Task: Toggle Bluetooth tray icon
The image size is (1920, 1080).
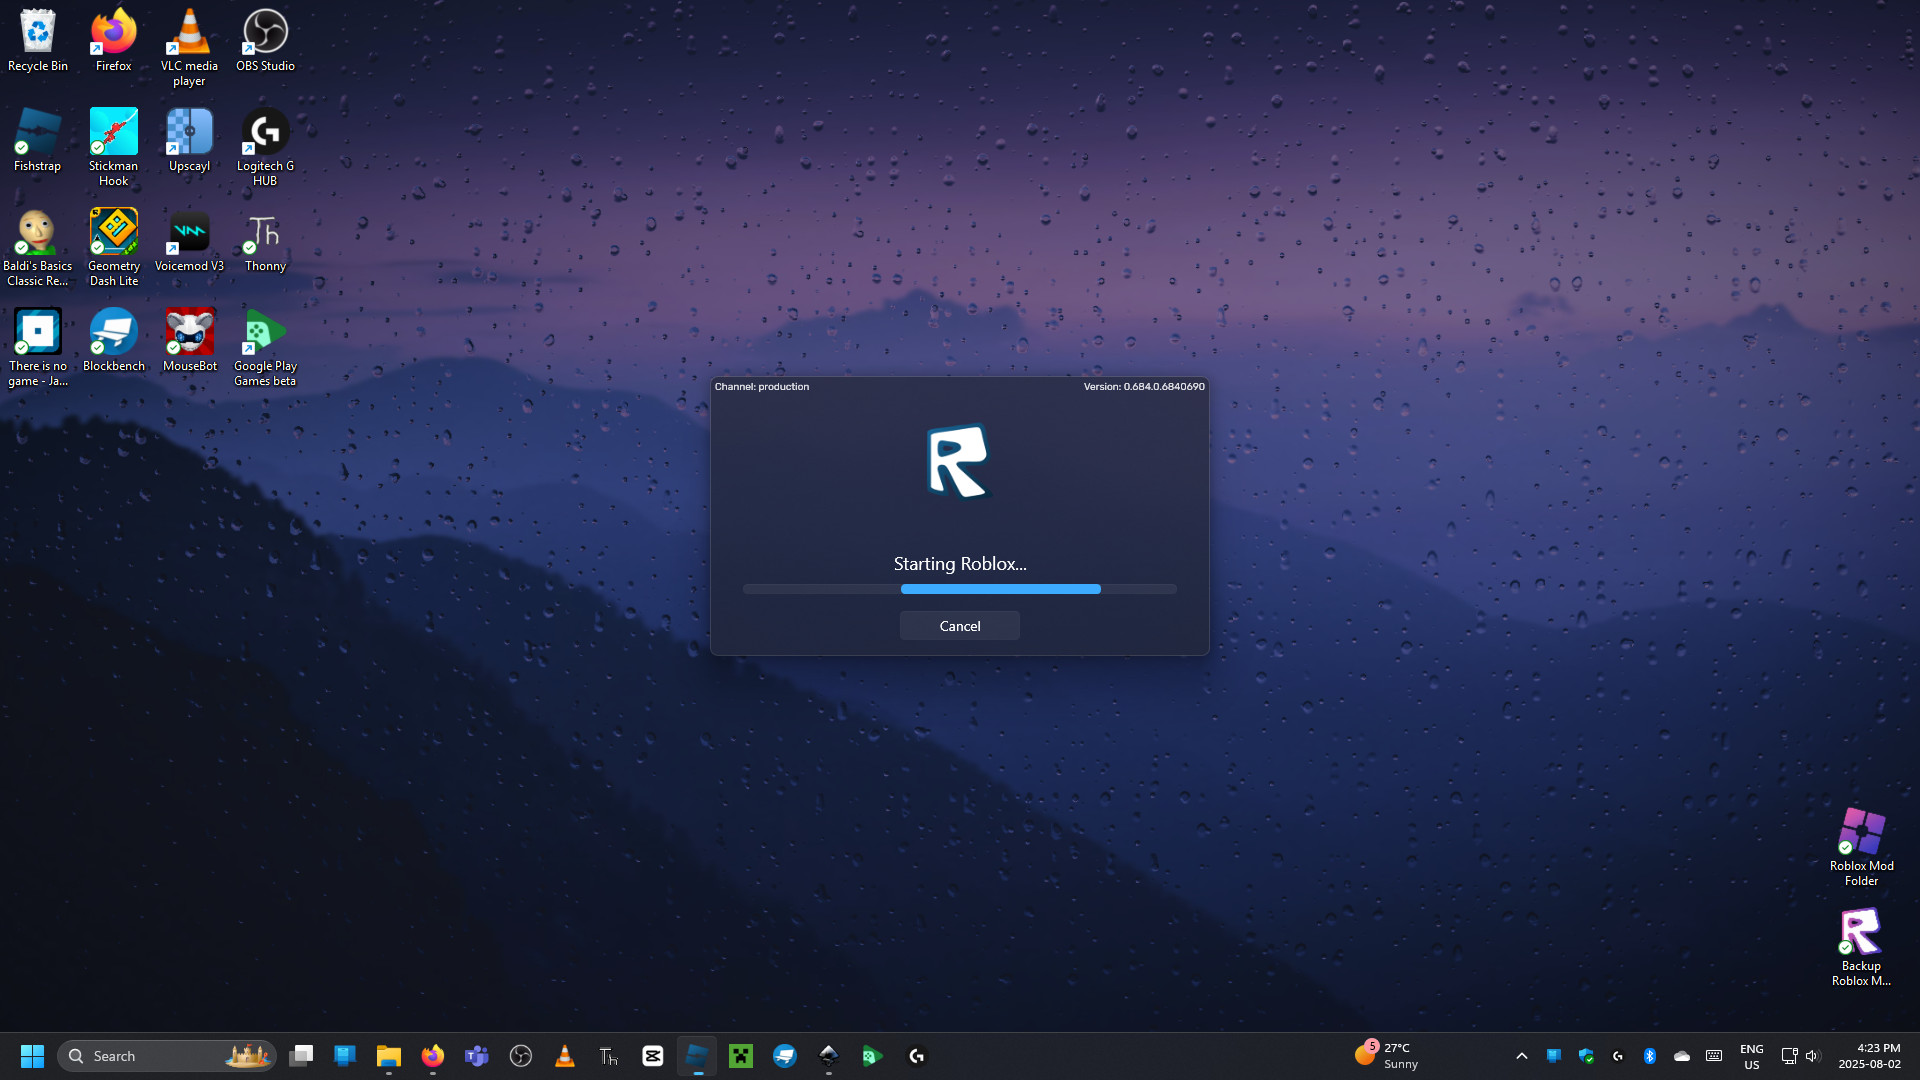Action: (1650, 1056)
